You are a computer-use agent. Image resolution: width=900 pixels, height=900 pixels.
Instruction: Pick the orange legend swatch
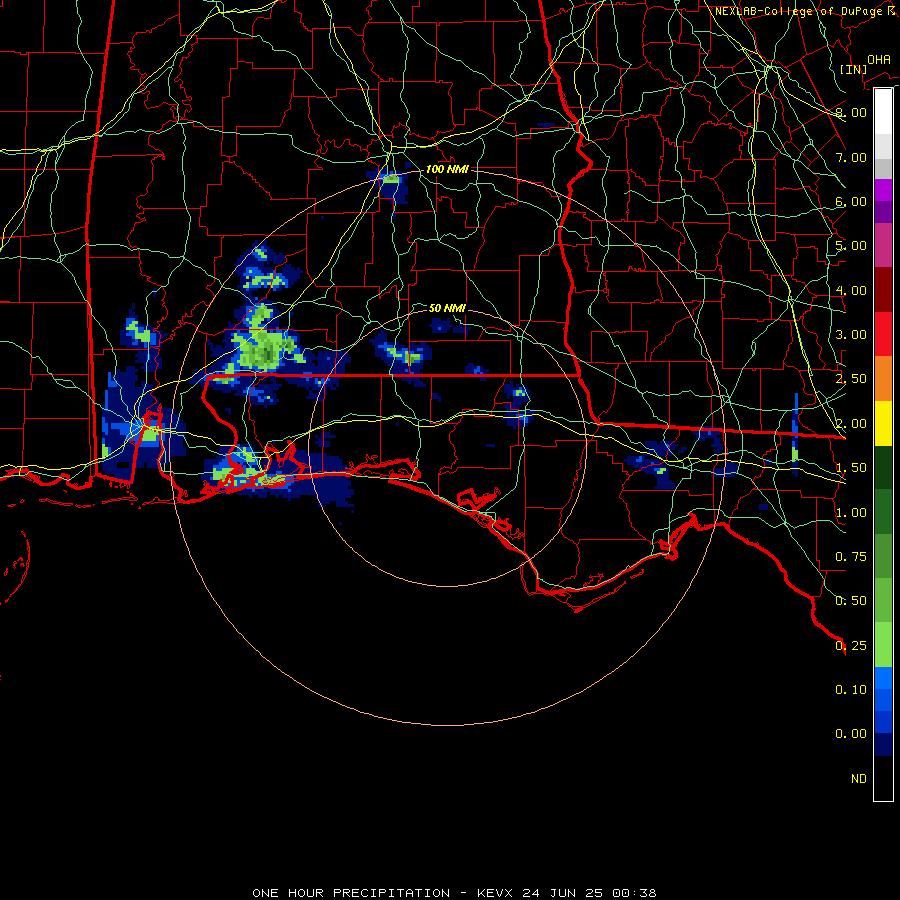[883, 379]
